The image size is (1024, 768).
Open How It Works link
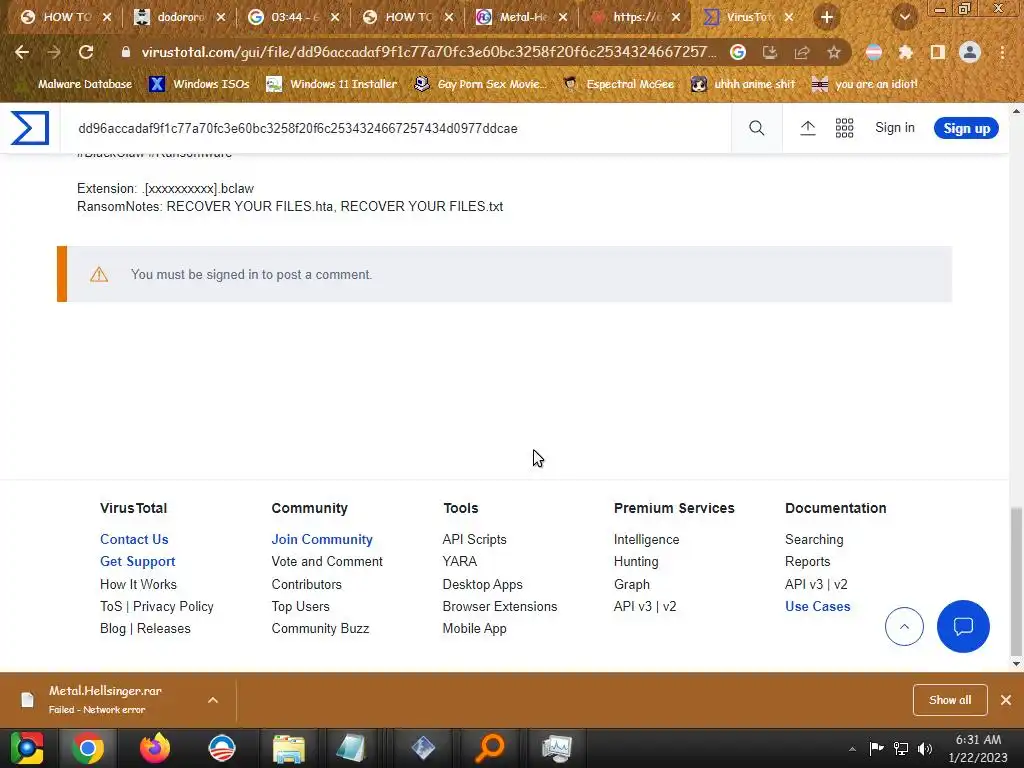point(138,584)
